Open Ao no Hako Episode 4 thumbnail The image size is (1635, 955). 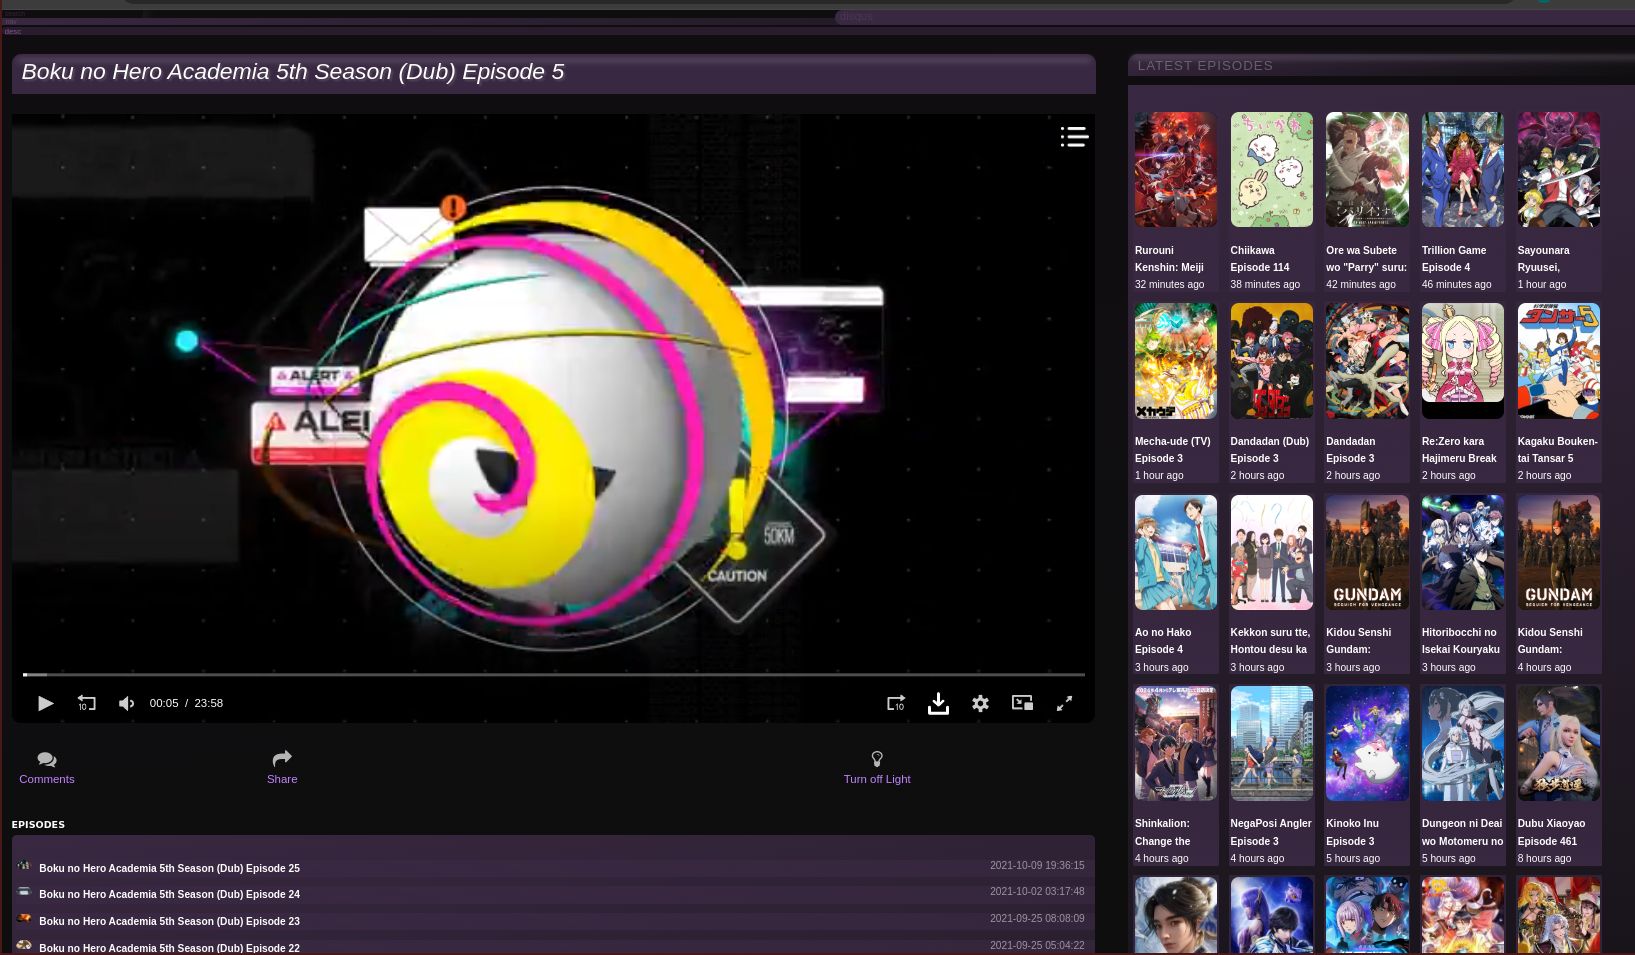(x=1175, y=552)
